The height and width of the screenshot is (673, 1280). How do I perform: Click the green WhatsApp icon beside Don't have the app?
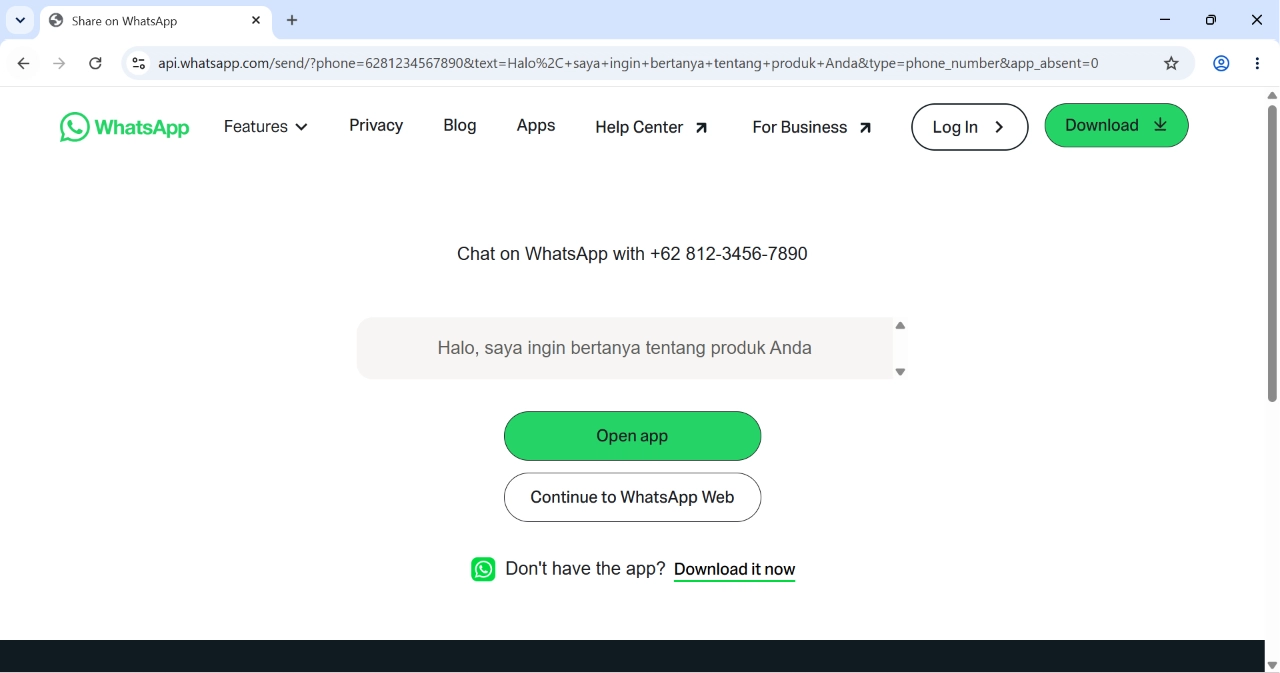(x=483, y=569)
